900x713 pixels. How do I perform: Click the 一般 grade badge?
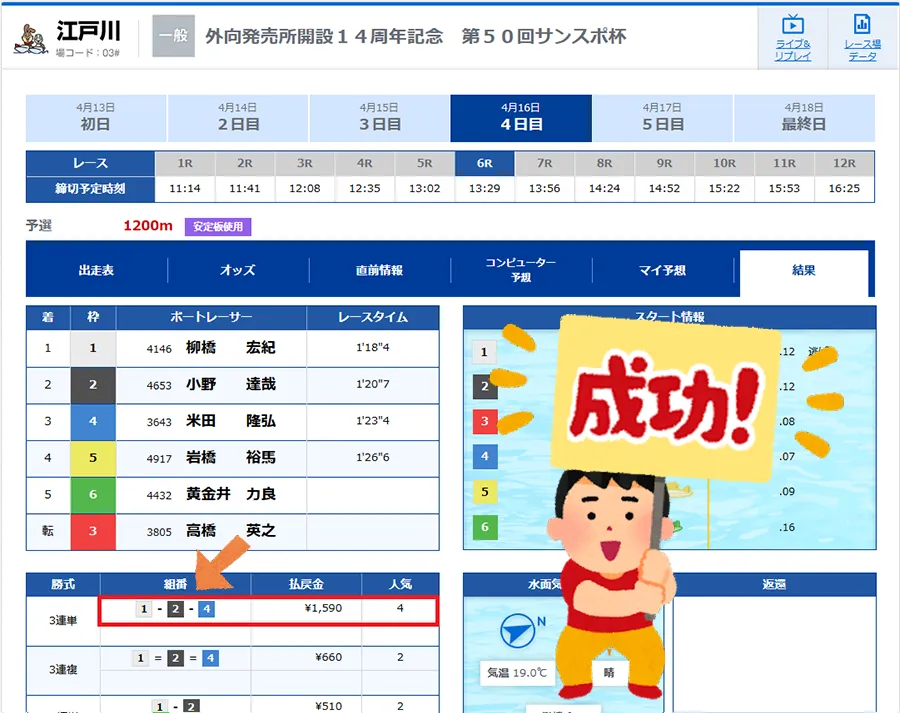click(173, 36)
